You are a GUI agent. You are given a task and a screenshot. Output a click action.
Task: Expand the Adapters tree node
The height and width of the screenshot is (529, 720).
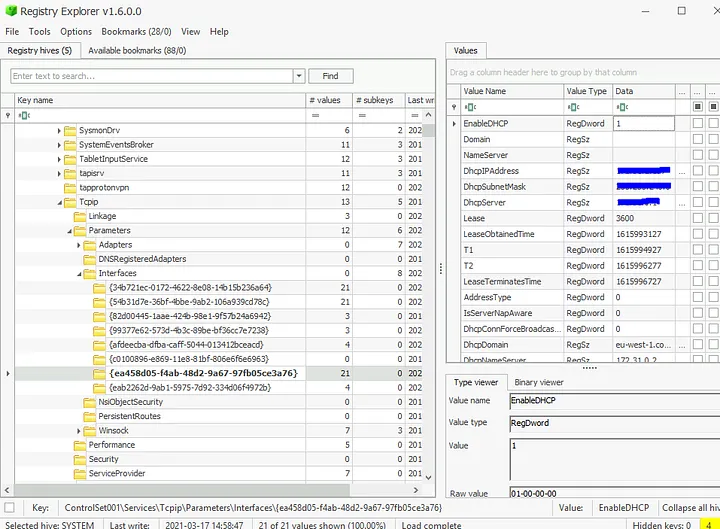pos(79,245)
